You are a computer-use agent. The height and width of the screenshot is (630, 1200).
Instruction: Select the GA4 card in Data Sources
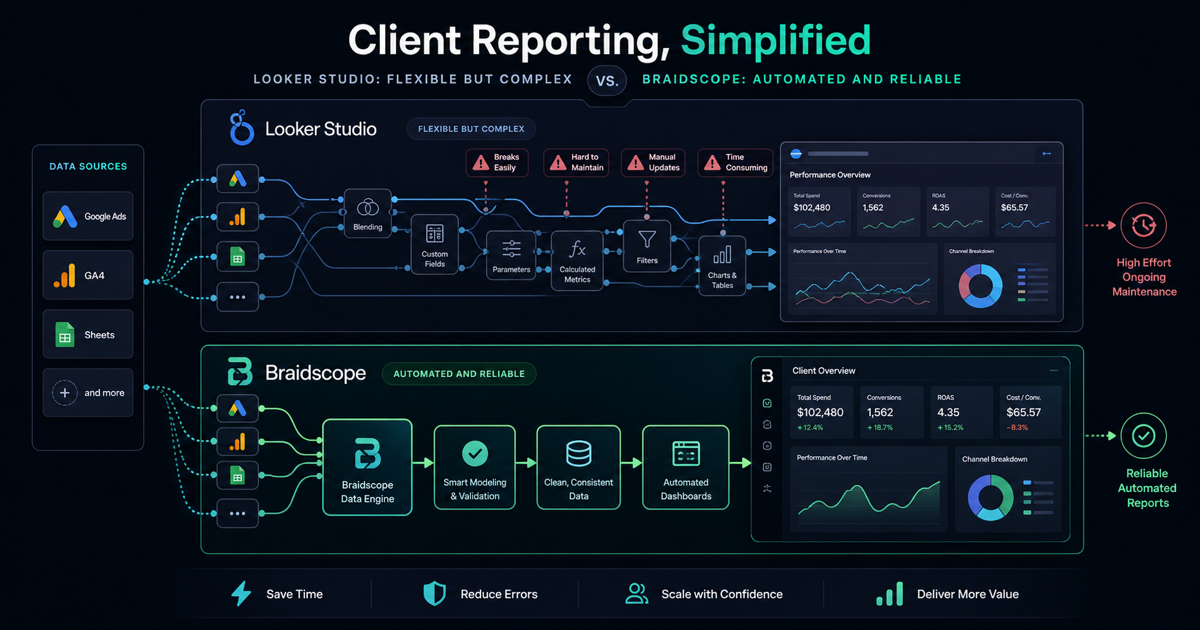pyautogui.click(x=88, y=275)
